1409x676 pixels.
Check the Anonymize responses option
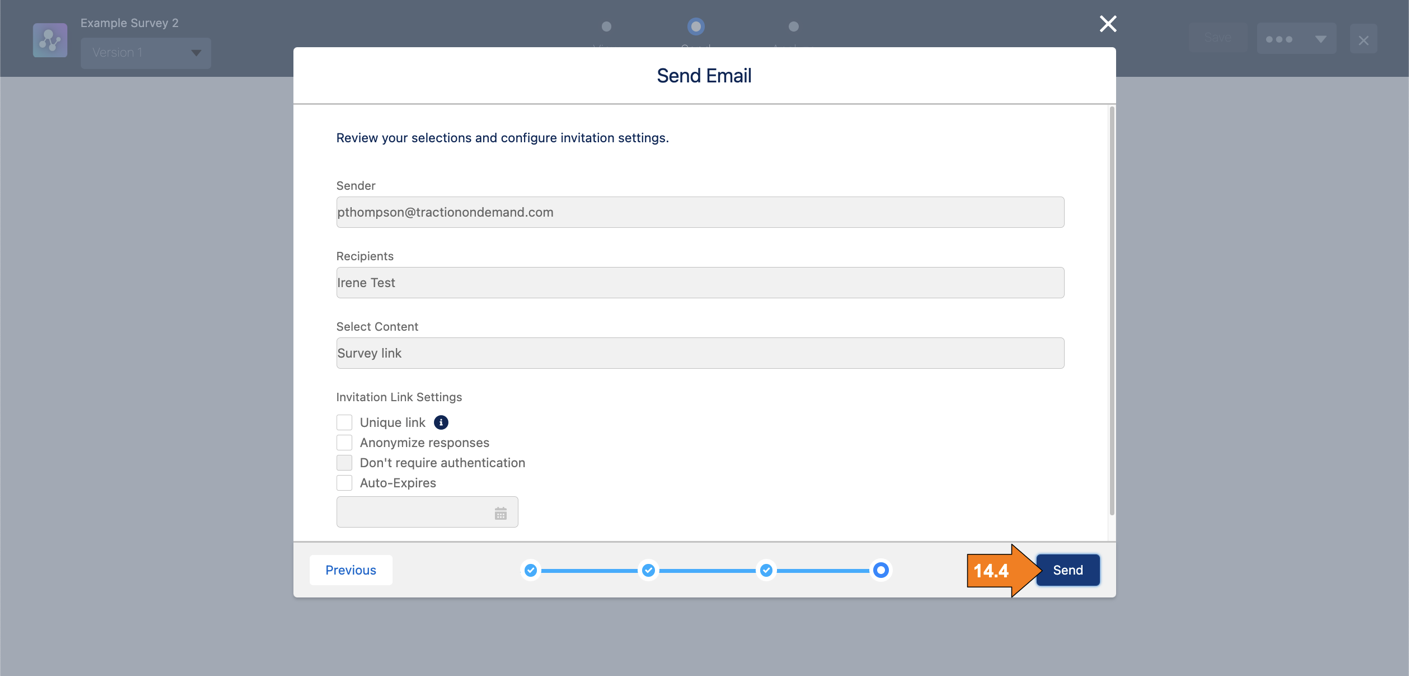[x=344, y=442]
